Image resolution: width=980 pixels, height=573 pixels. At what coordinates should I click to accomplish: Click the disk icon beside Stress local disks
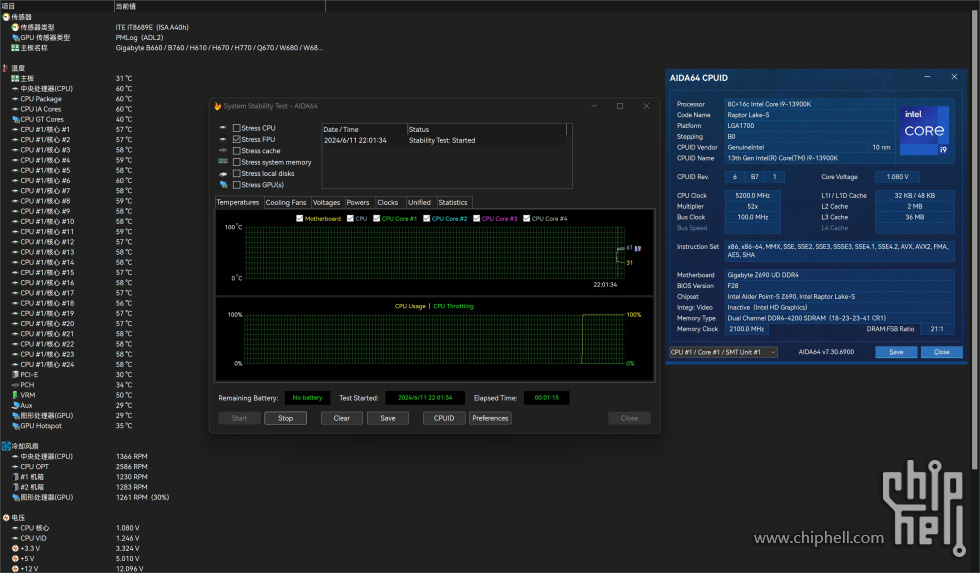pyautogui.click(x=223, y=174)
